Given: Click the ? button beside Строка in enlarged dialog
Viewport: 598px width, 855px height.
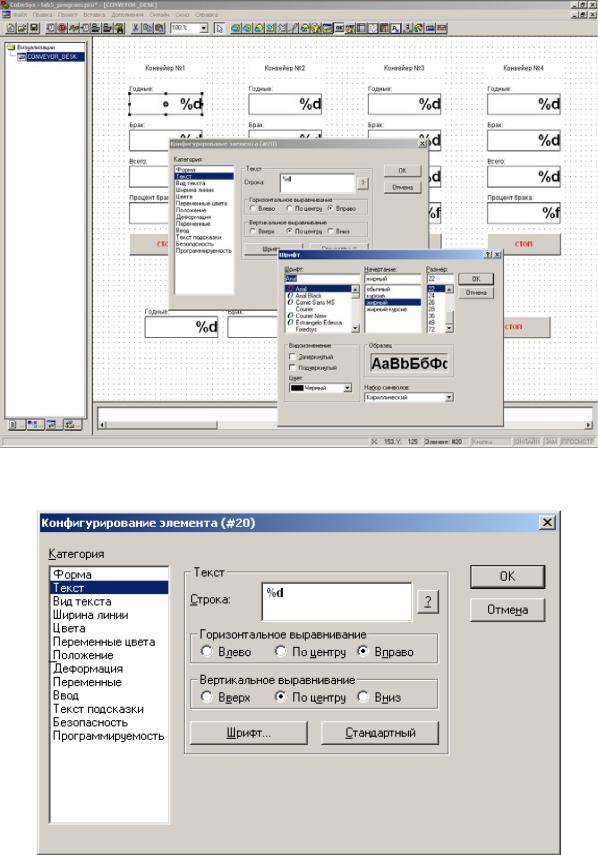Looking at the screenshot, I should point(428,601).
